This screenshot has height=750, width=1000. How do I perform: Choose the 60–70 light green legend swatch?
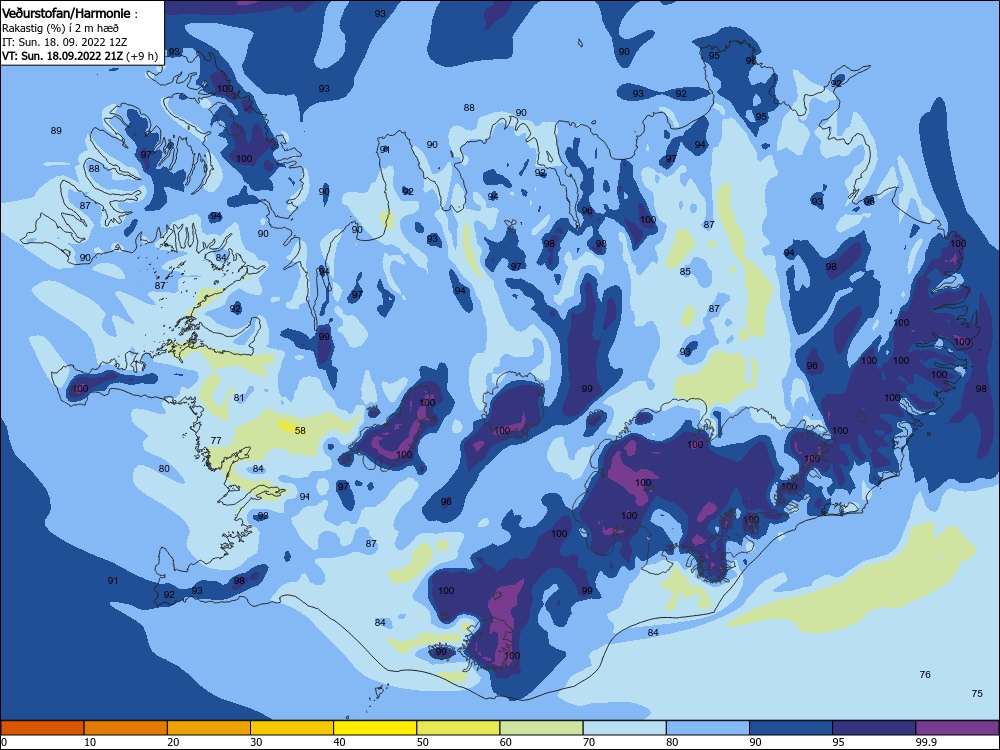tap(541, 728)
